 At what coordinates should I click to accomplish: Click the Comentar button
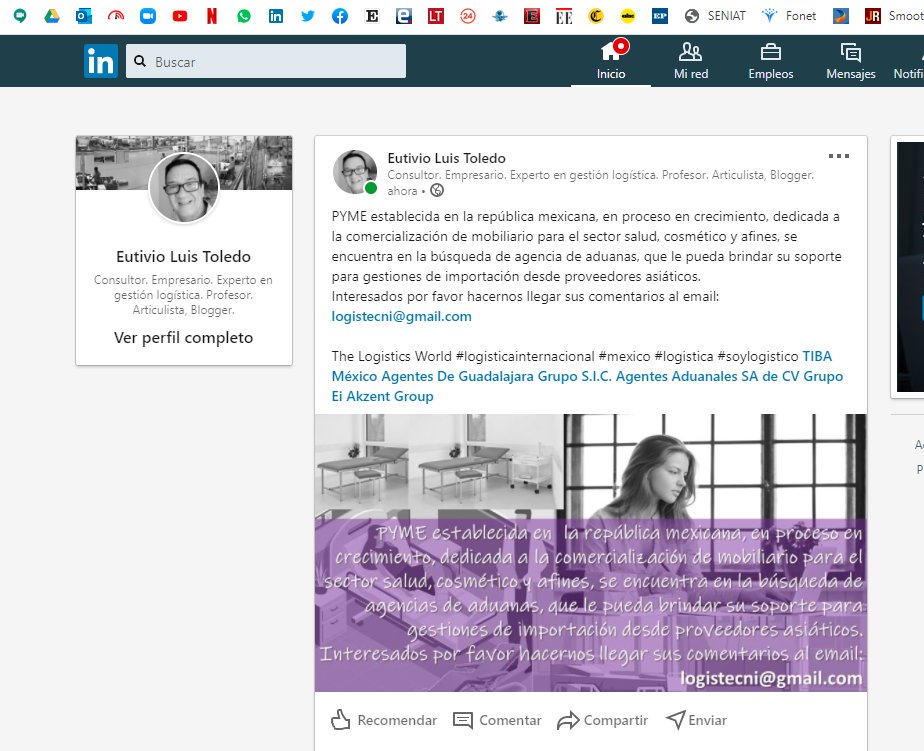497,720
